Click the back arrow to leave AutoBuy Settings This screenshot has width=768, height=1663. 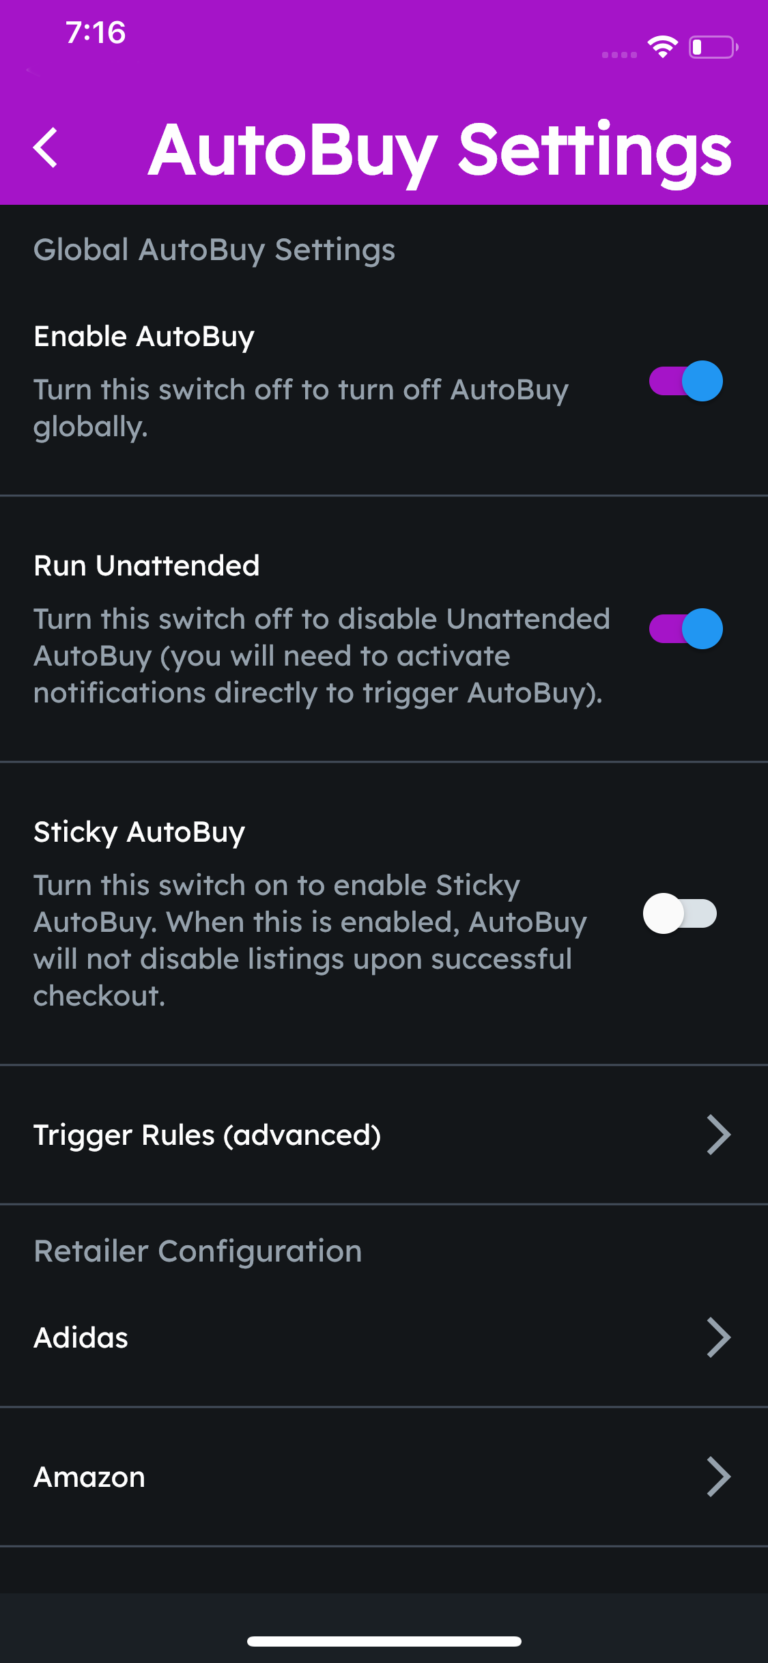coord(45,147)
